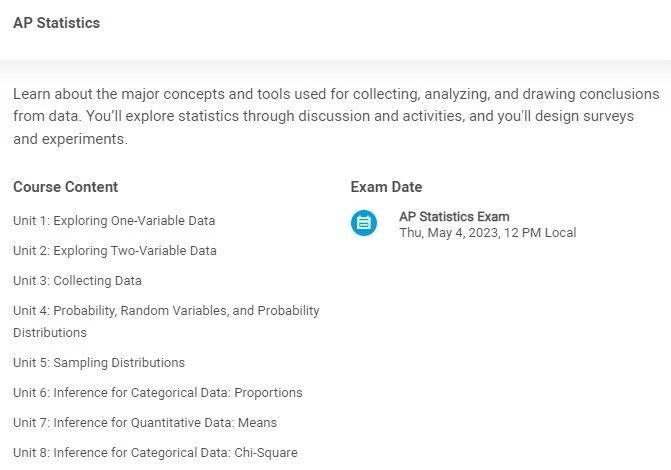Open the AP Statistics Exam entry title
671x470 pixels.
coord(454,217)
